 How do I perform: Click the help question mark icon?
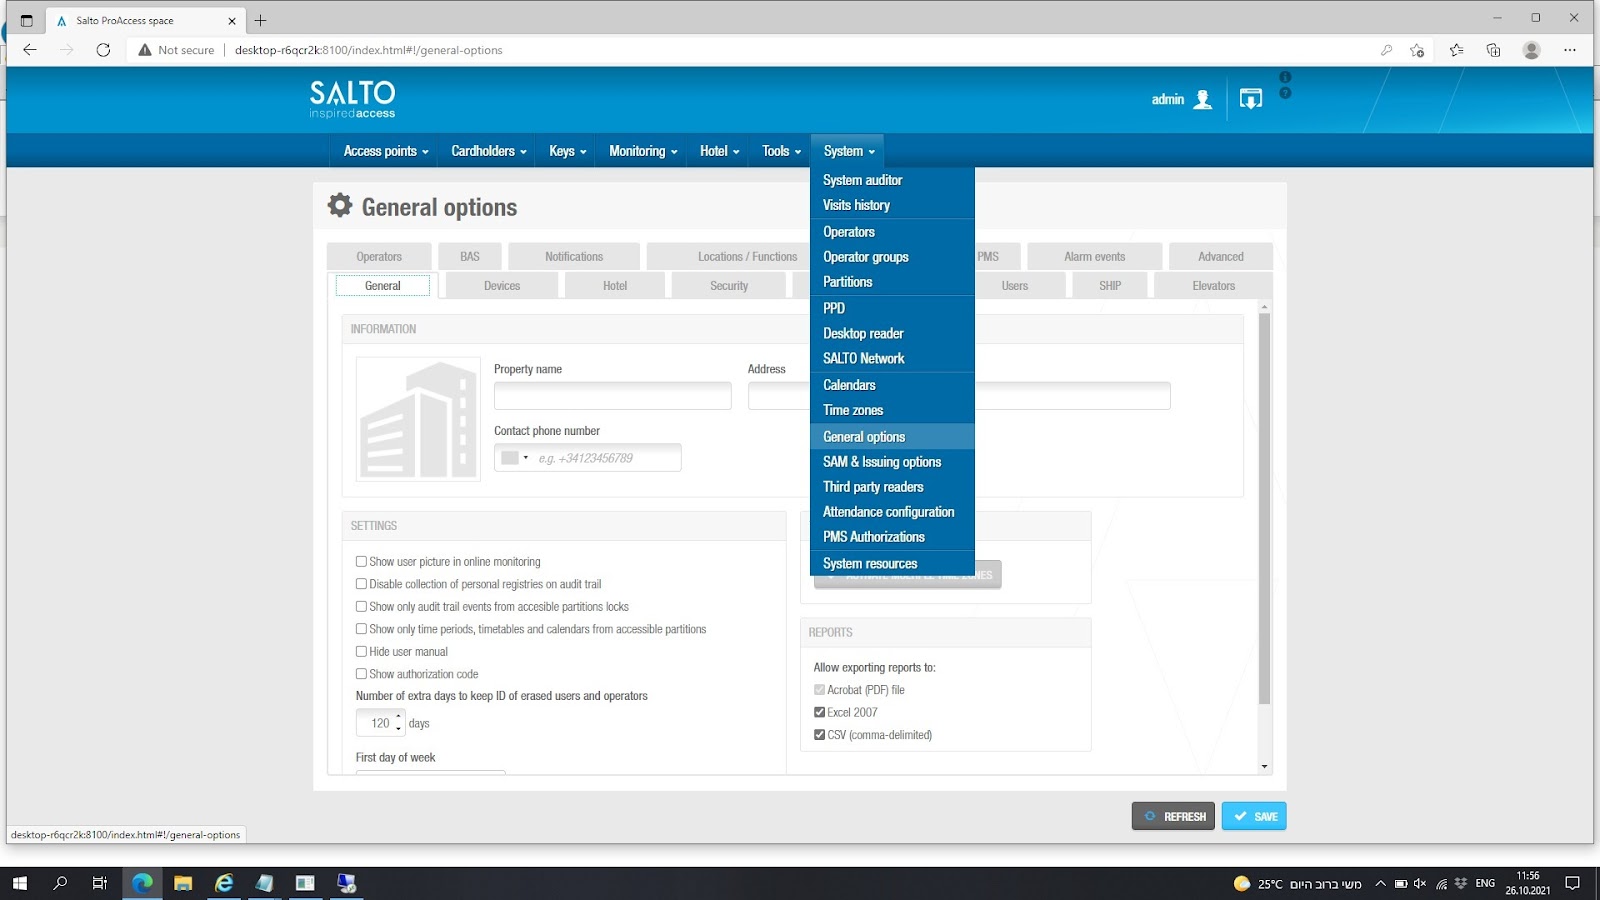click(1285, 93)
